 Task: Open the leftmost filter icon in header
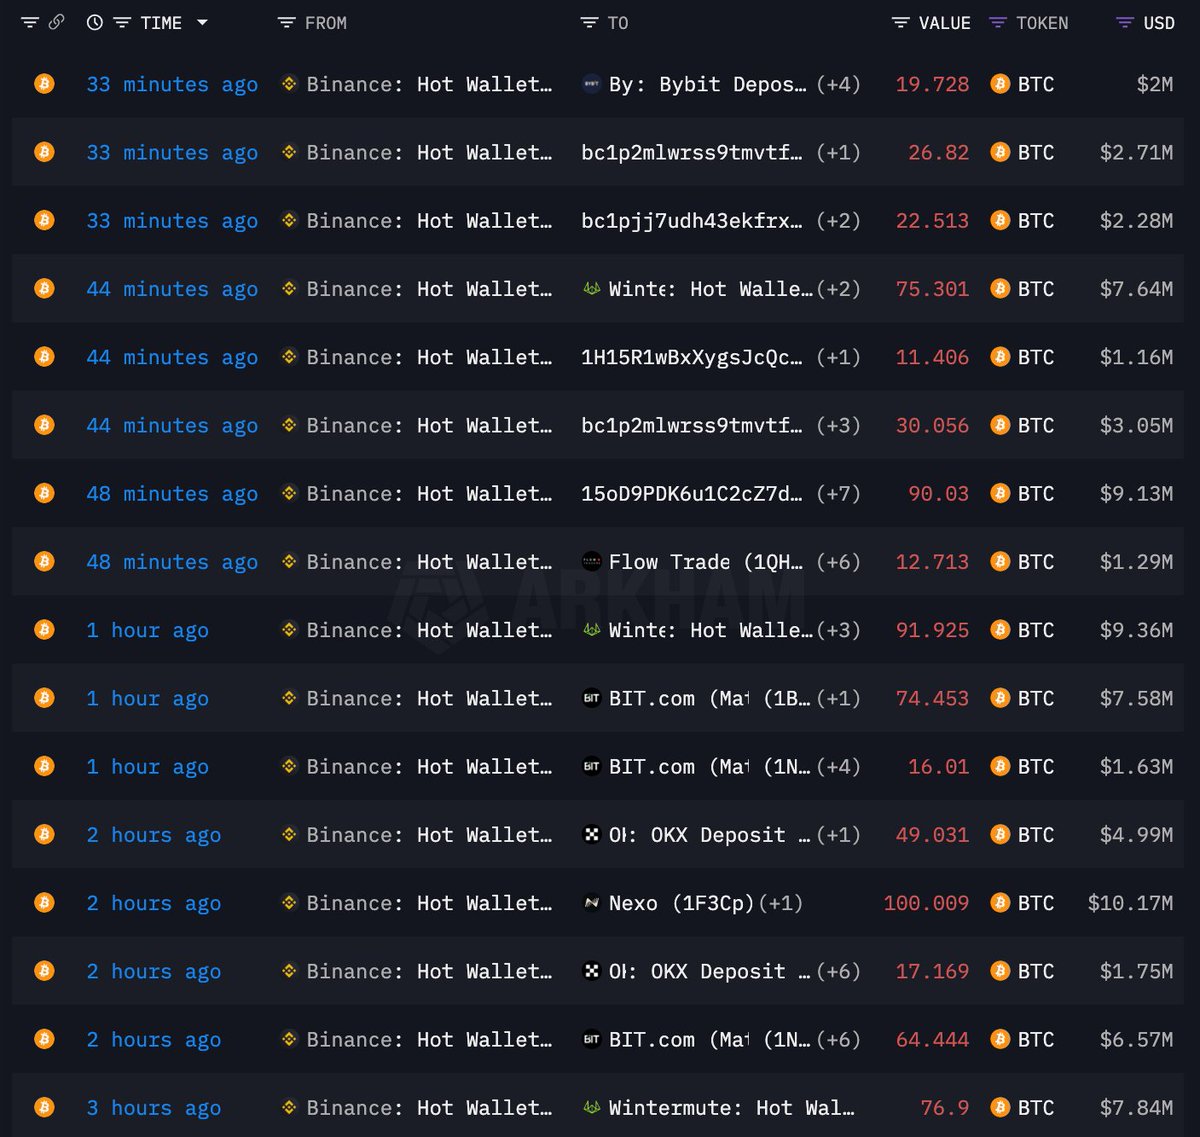[x=30, y=22]
